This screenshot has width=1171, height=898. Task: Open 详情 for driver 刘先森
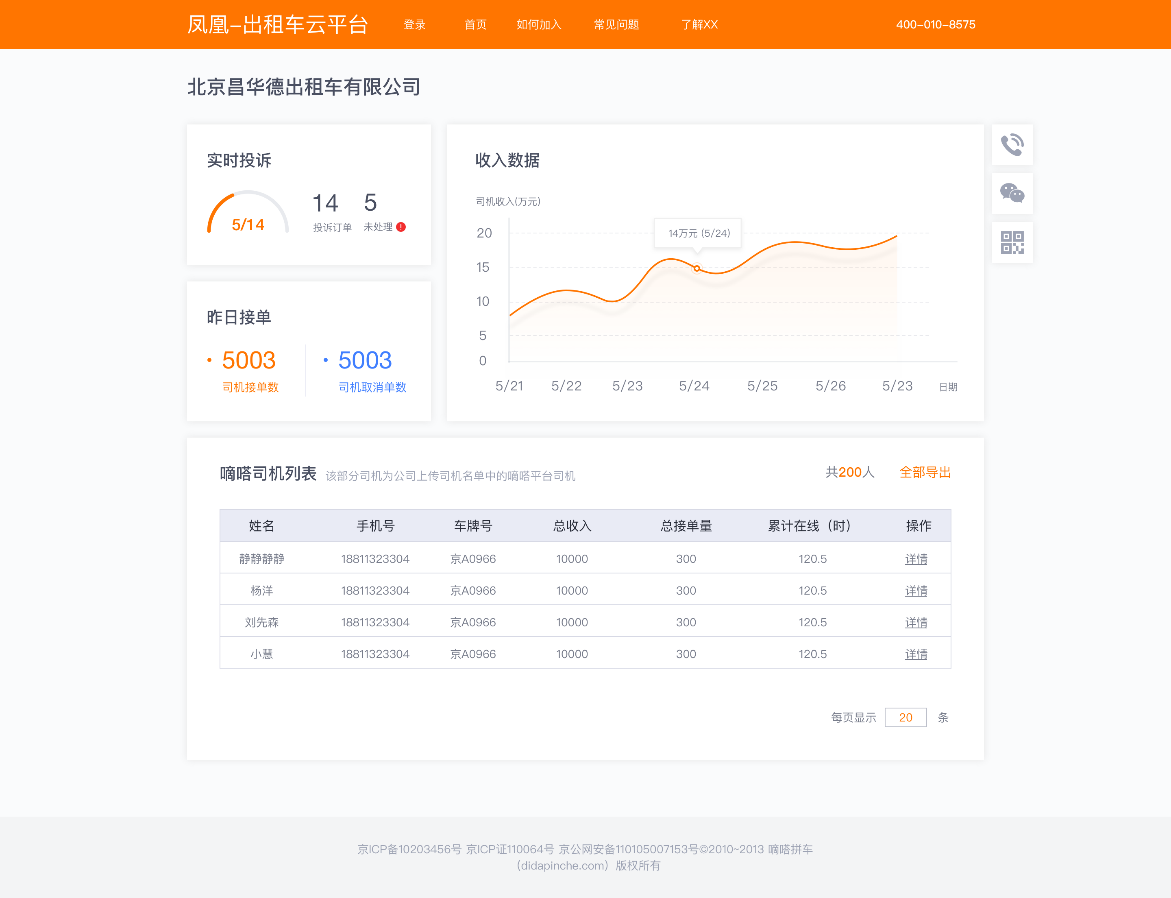coord(916,622)
